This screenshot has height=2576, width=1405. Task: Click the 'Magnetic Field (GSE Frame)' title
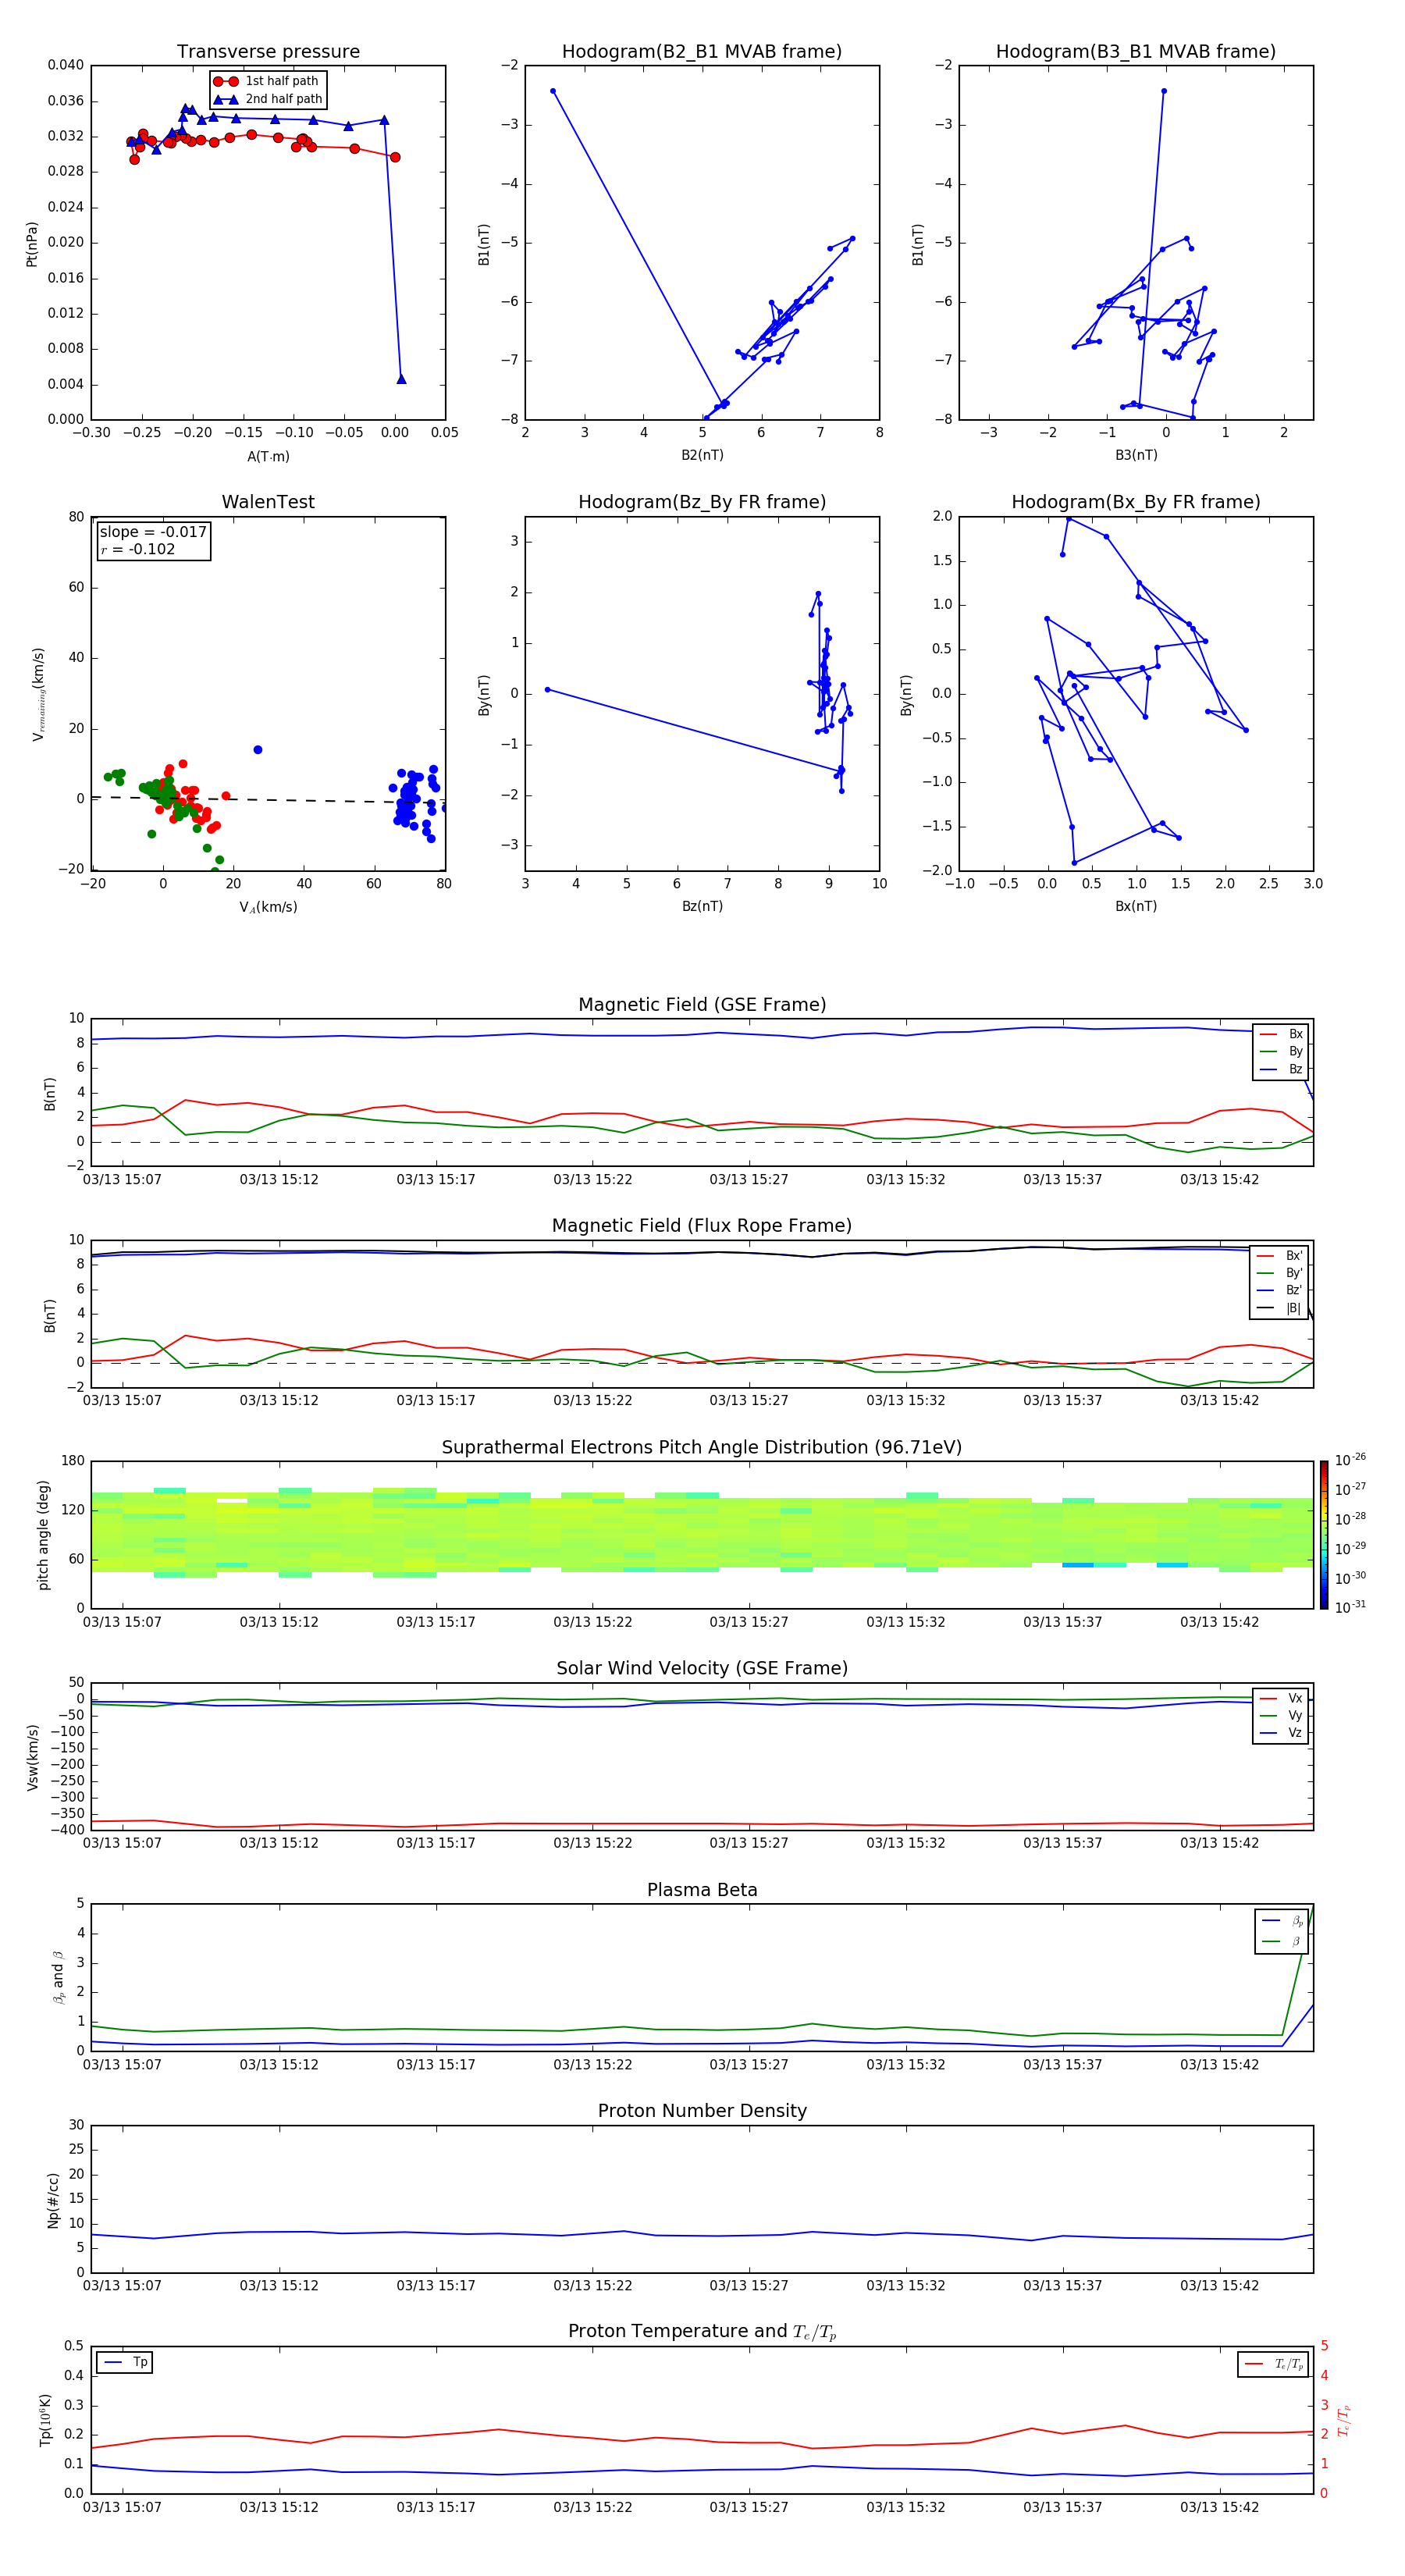tap(702, 1005)
